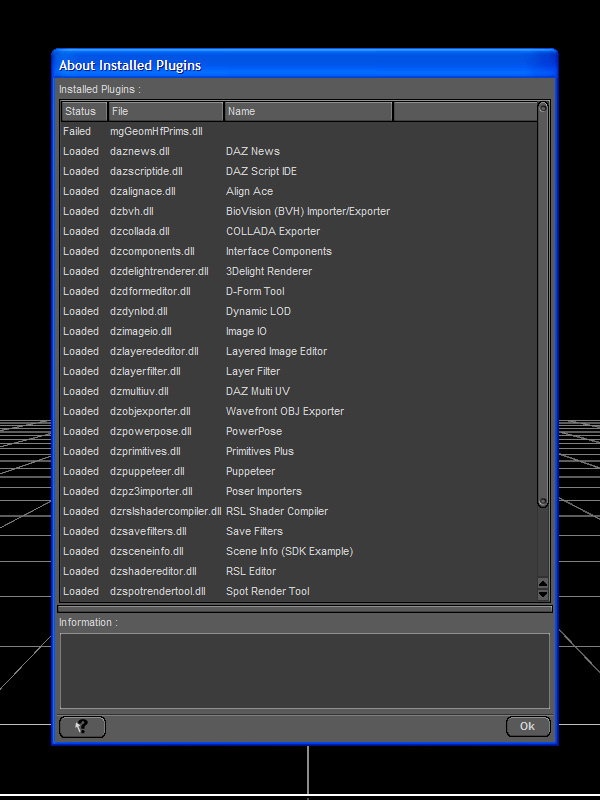Select the Dynamic LOD row
This screenshot has height=800, width=600.
(299, 311)
